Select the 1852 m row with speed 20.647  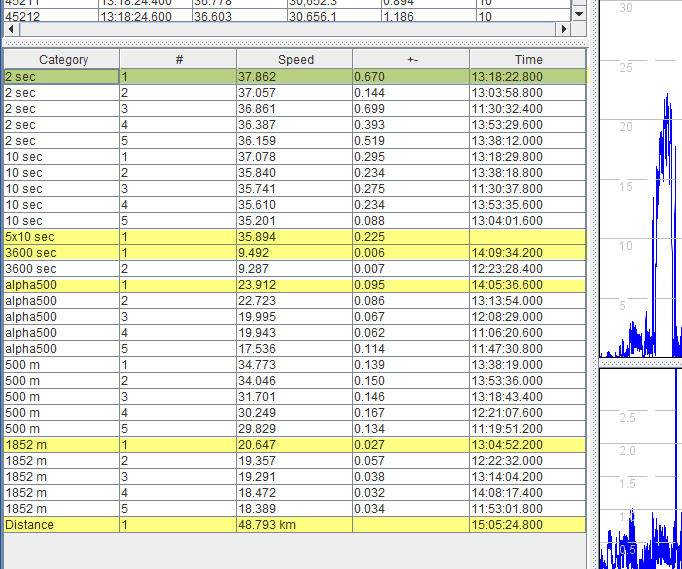click(x=295, y=445)
